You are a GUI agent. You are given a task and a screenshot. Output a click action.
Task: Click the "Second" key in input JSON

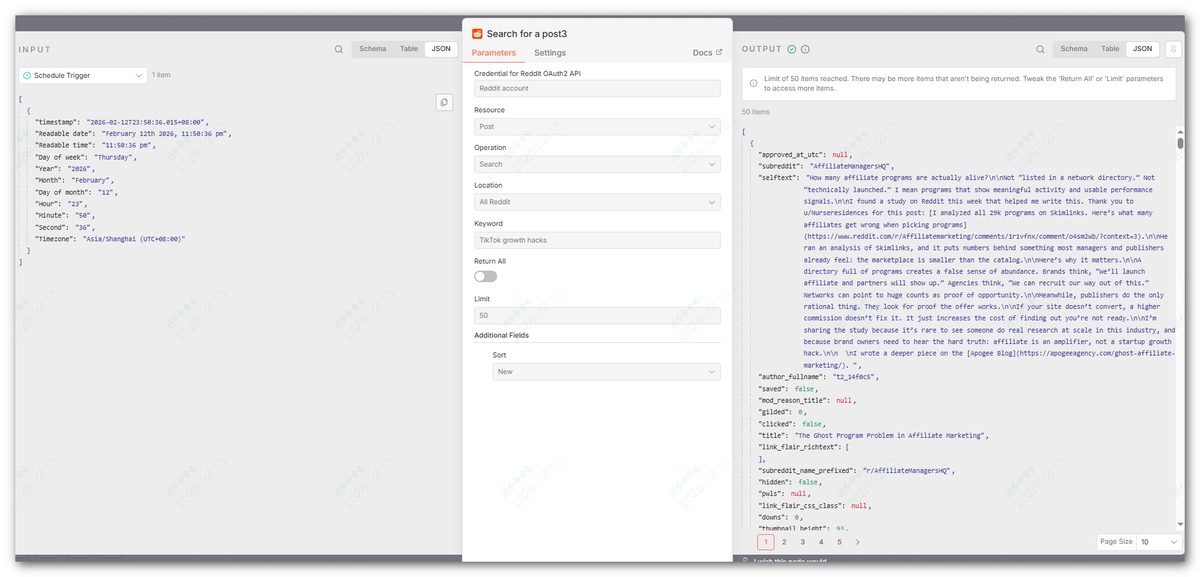[51, 227]
